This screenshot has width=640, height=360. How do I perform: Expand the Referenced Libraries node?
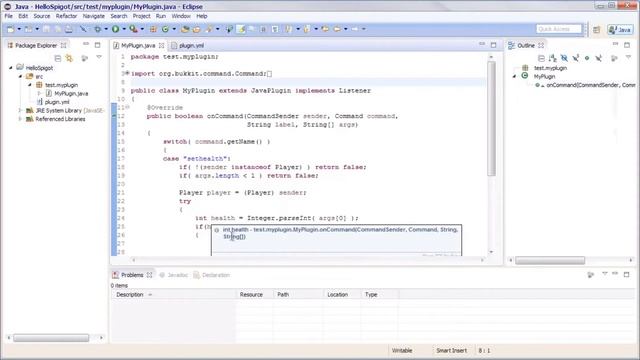tap(20, 119)
